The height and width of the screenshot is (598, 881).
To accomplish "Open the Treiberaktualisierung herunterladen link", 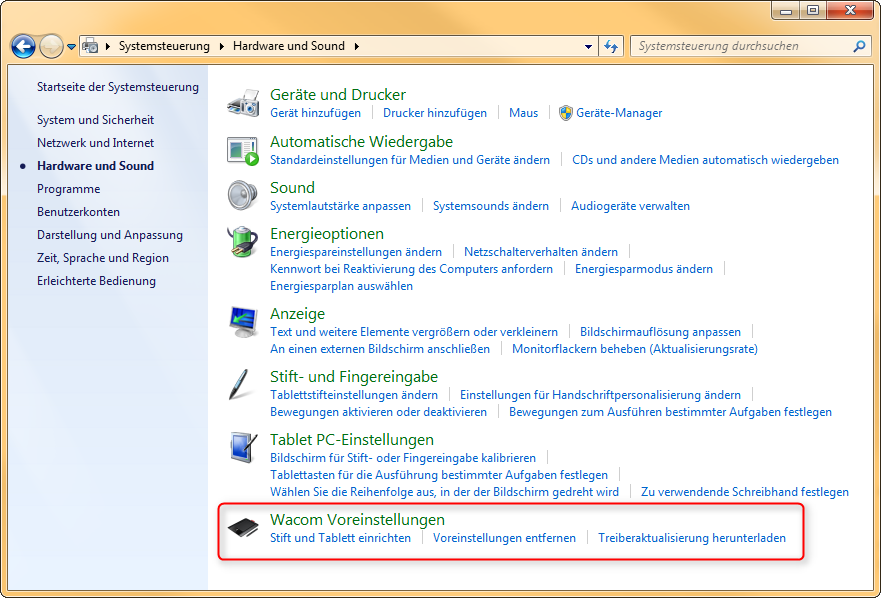I will click(x=692, y=538).
